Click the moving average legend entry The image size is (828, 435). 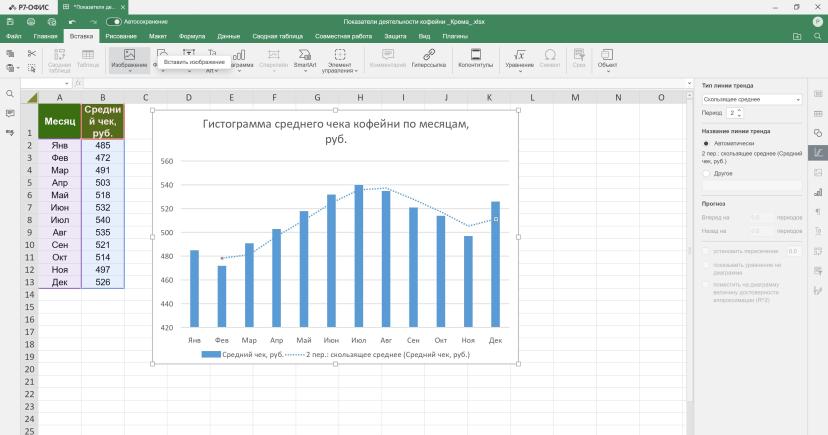pyautogui.click(x=378, y=355)
